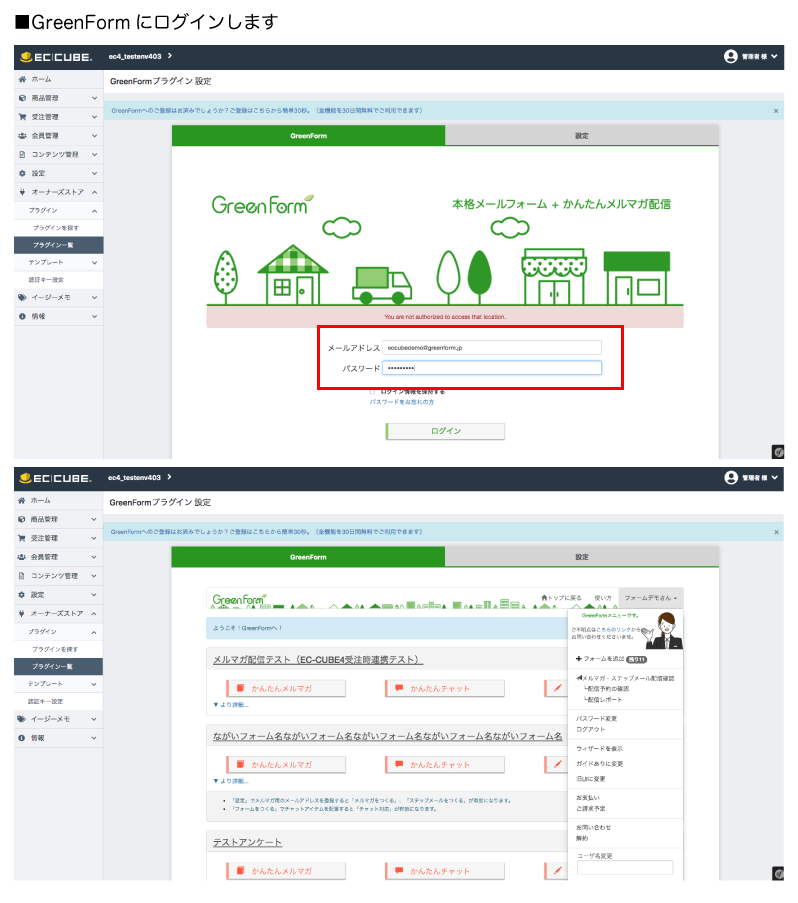
Task: Tick the ログイン情報を保持する checkbox
Action: (373, 392)
